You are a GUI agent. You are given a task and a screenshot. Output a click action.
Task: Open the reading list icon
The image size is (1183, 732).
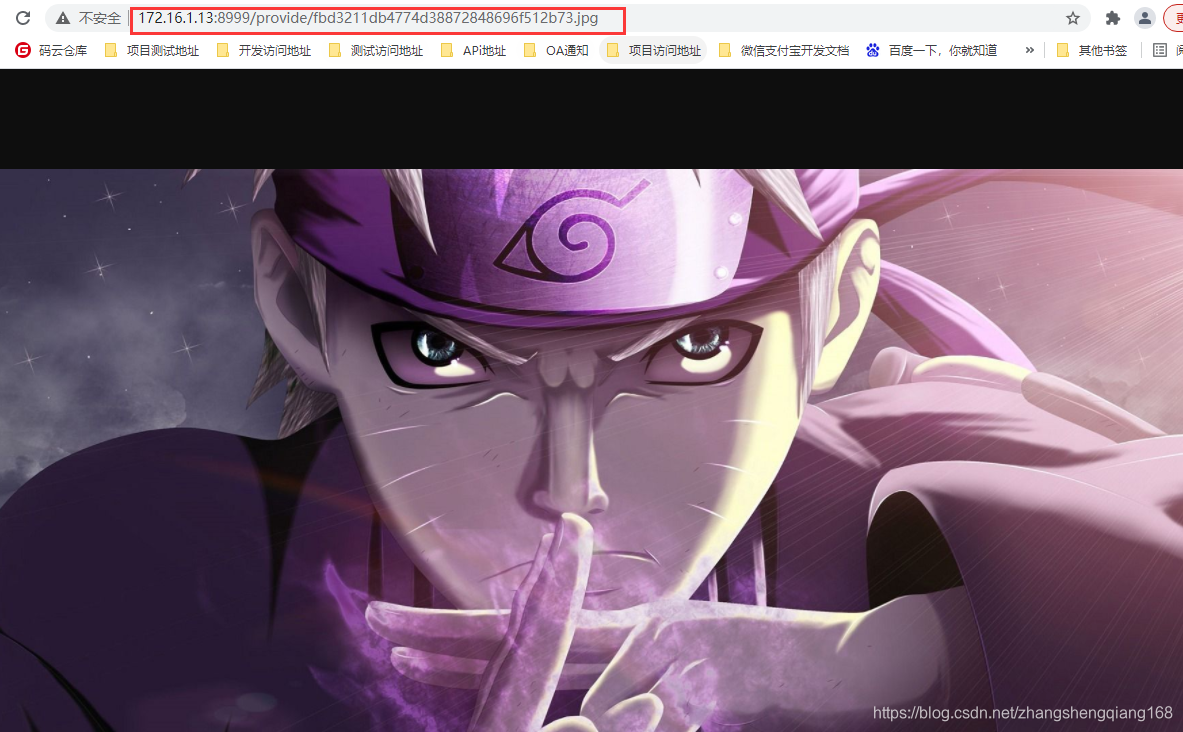(x=1160, y=51)
